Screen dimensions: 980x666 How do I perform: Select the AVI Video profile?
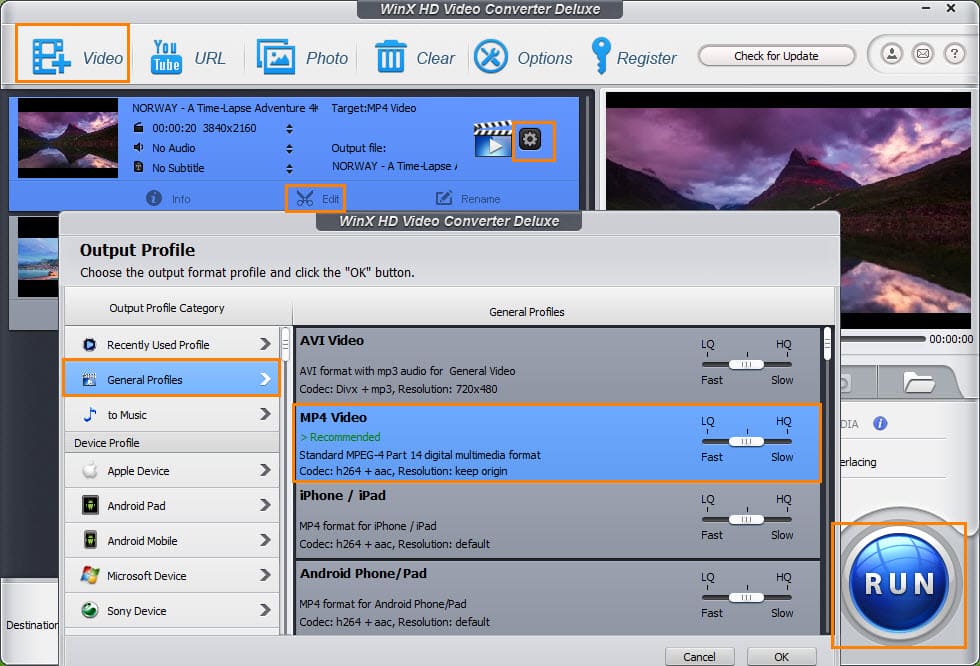coord(558,364)
